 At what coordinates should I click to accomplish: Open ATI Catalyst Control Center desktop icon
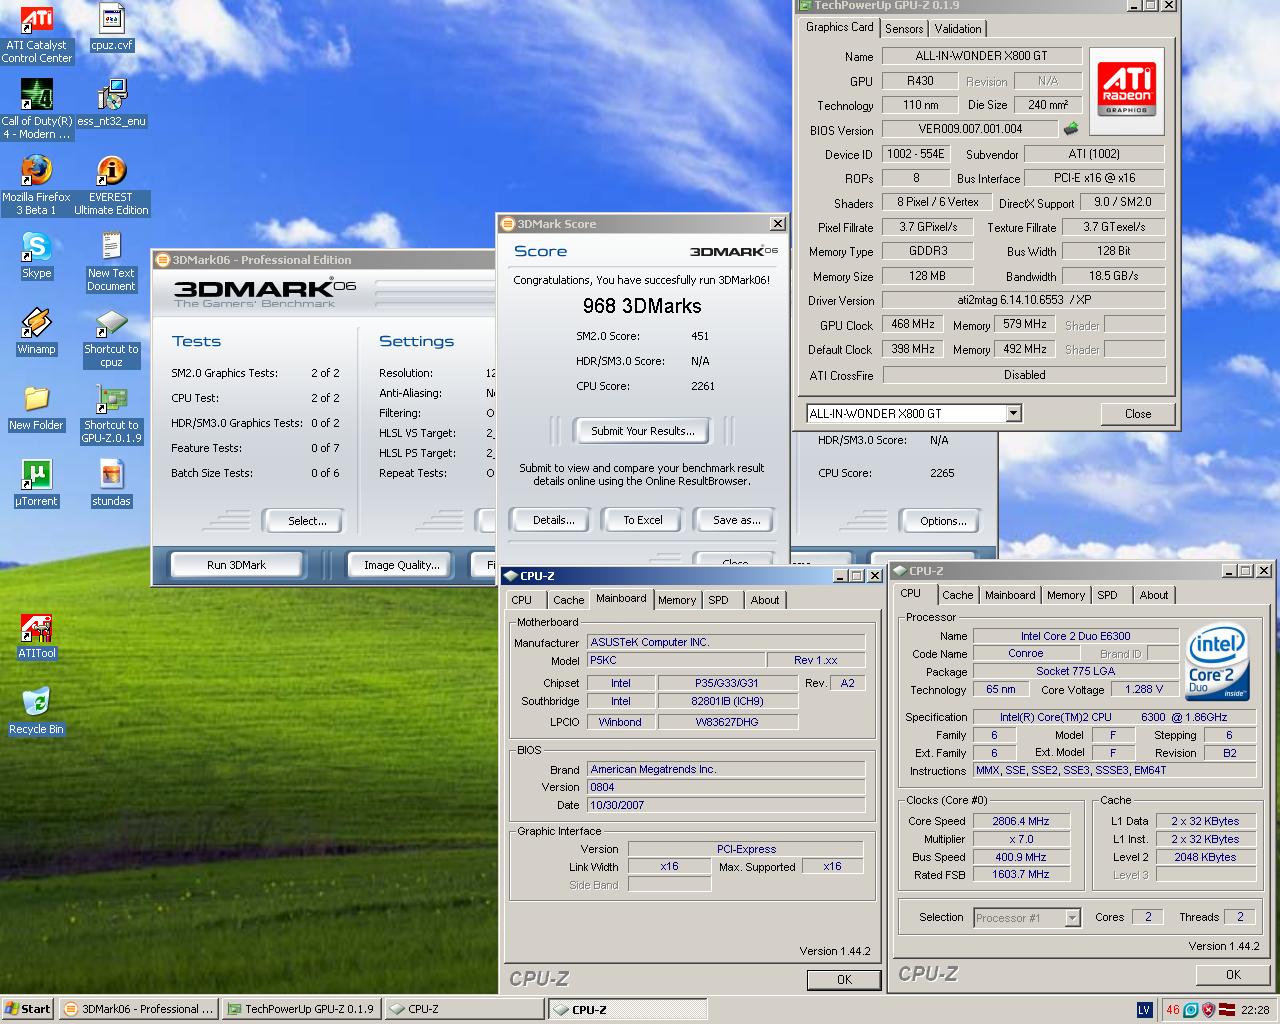tap(37, 35)
